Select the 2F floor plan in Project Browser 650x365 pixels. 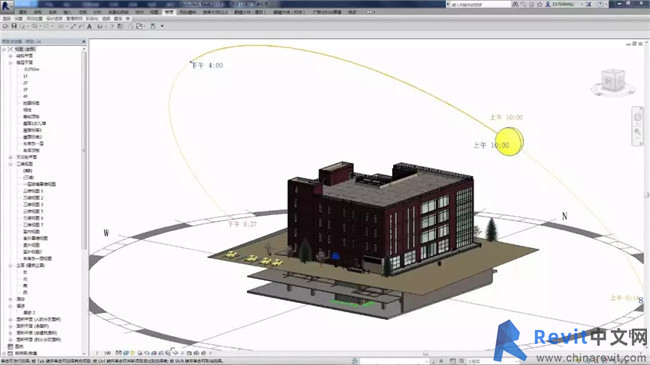[25, 83]
